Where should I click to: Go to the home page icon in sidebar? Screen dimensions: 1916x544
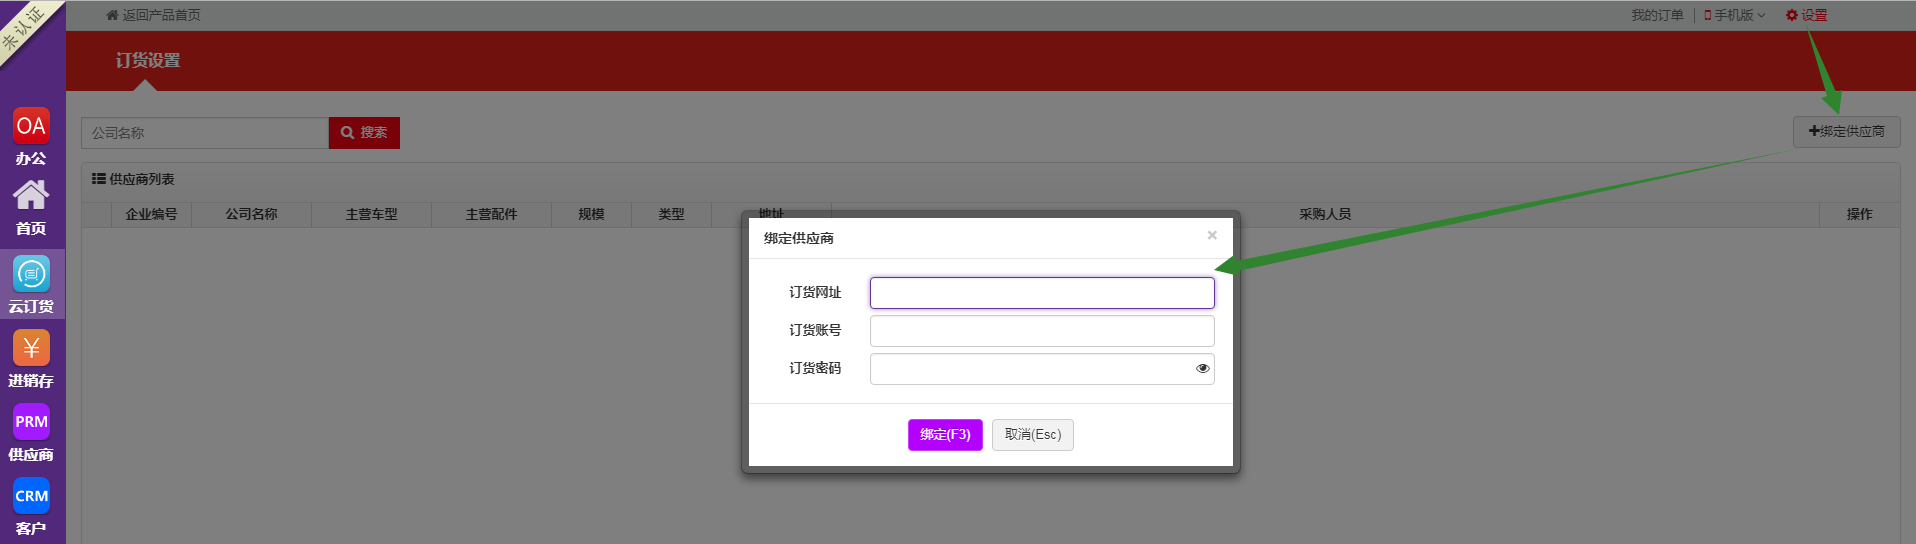coord(31,196)
